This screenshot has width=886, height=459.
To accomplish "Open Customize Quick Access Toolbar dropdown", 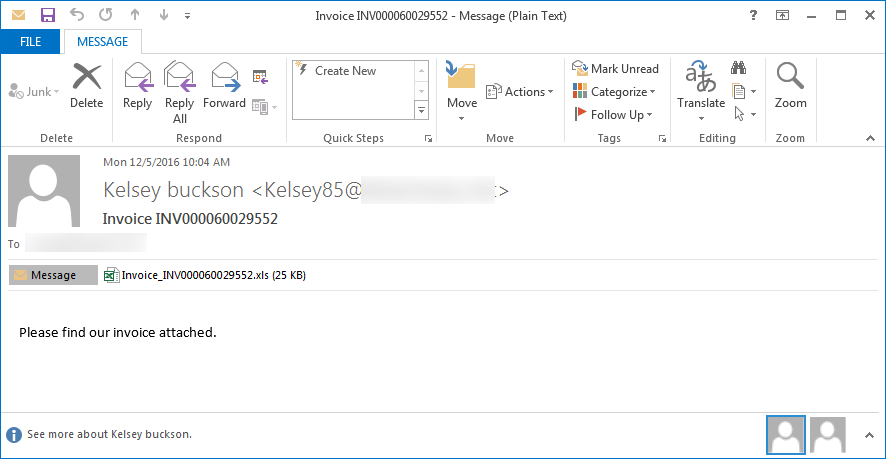I will click(188, 16).
